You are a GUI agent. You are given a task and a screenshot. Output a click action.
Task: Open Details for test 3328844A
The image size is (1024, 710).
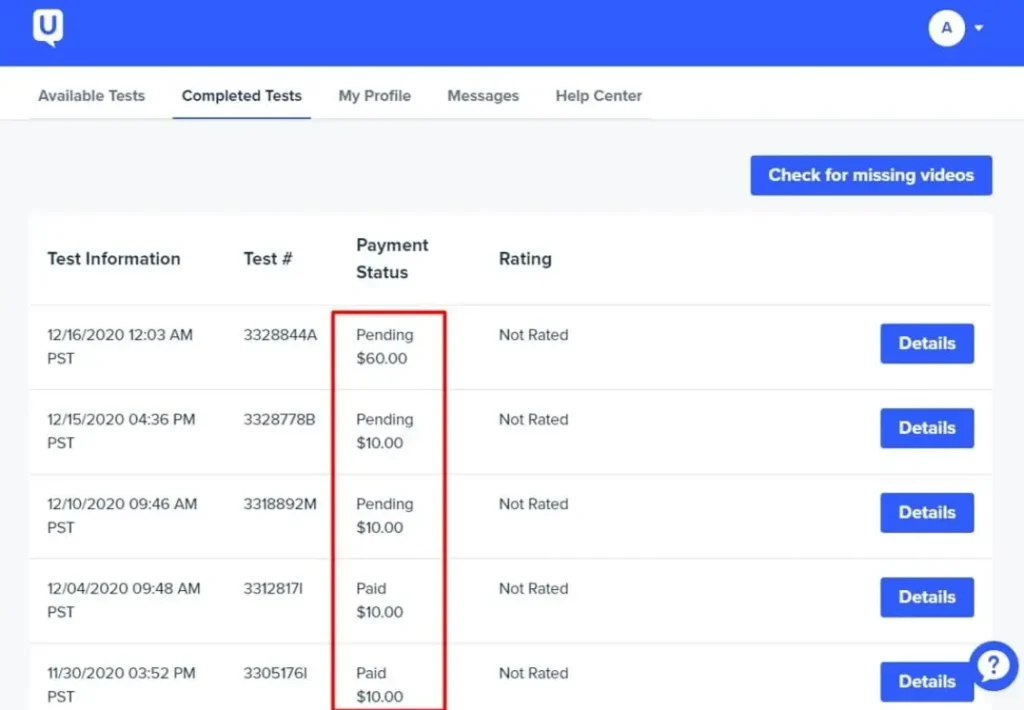pyautogui.click(x=927, y=344)
